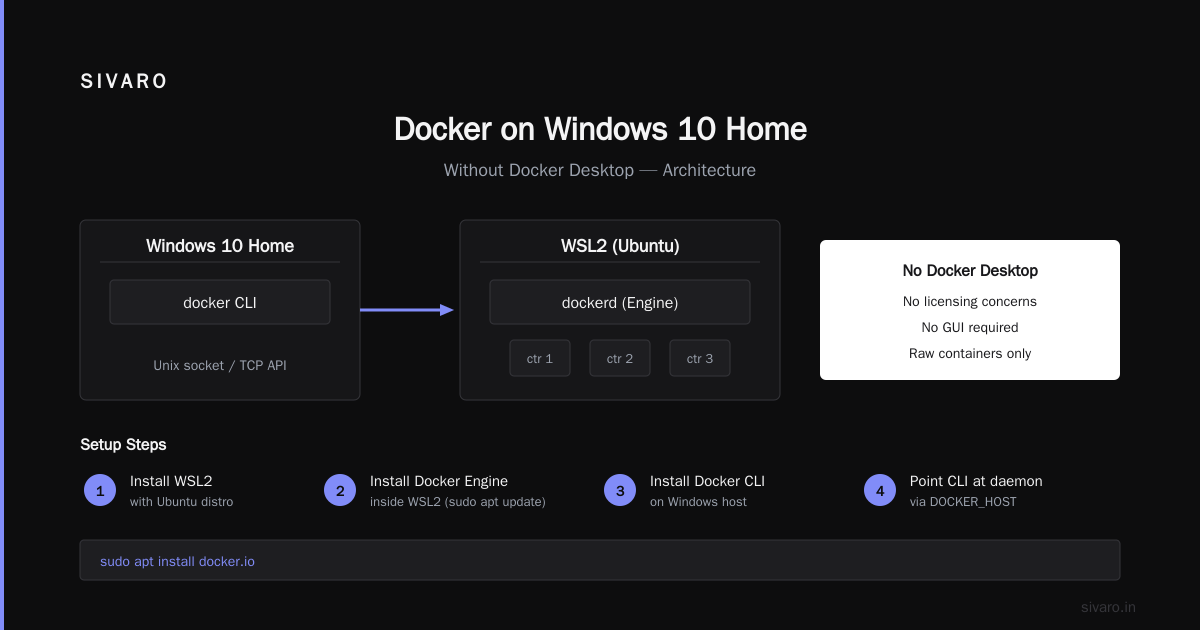Screen dimensions: 1200x630
Task: Click the "Raw containers only" line
Action: tap(970, 353)
